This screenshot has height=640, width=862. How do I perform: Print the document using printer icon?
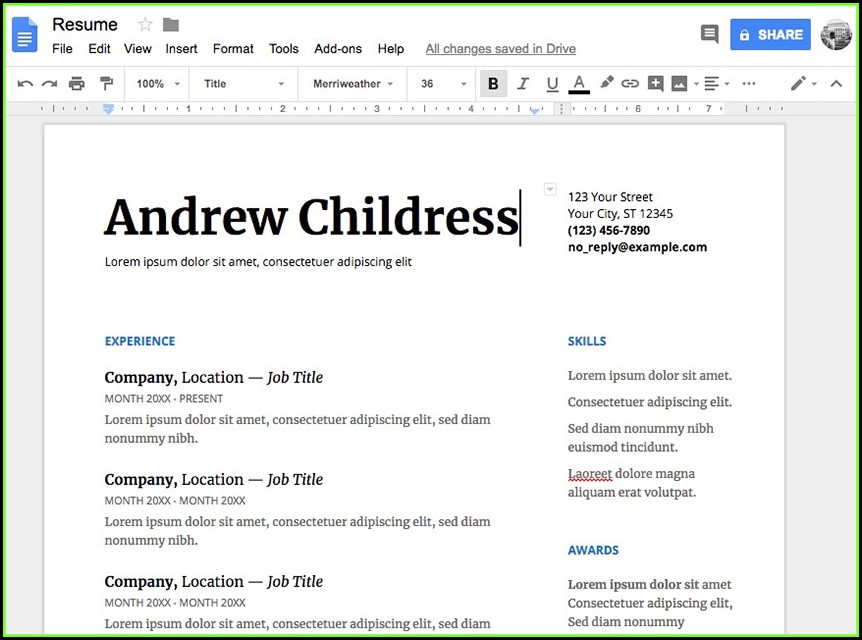point(77,84)
